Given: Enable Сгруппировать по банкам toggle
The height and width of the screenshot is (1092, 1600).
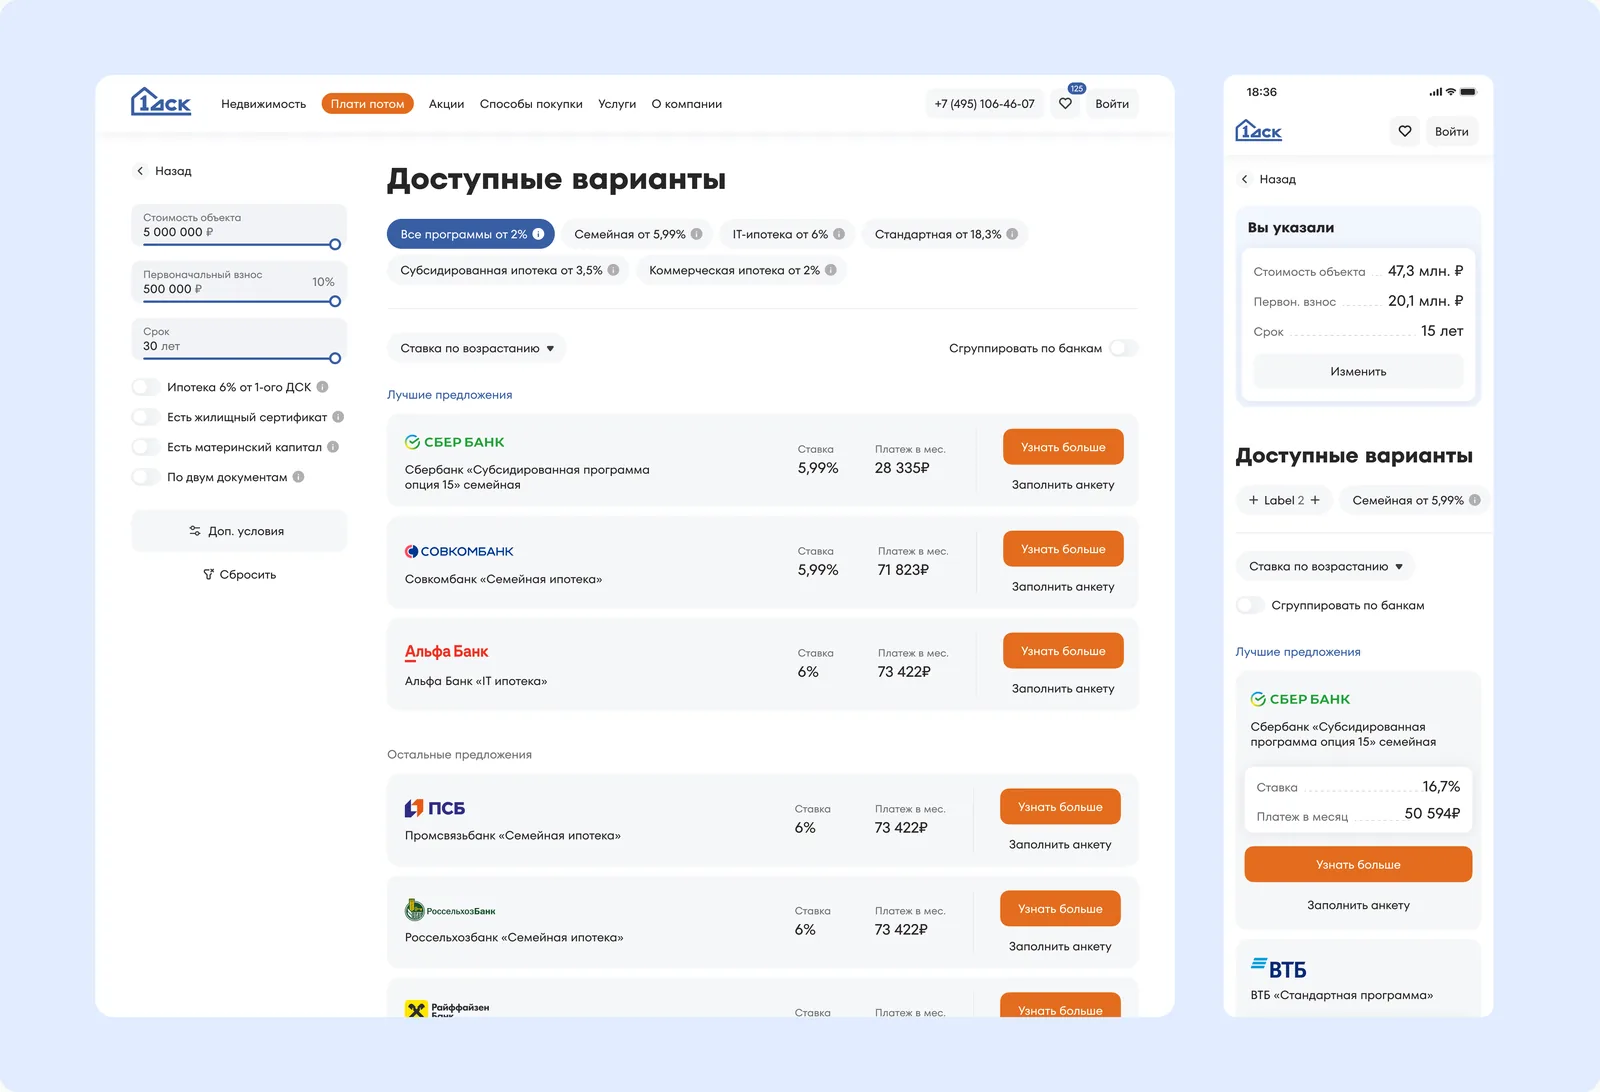Looking at the screenshot, I should coord(1122,348).
